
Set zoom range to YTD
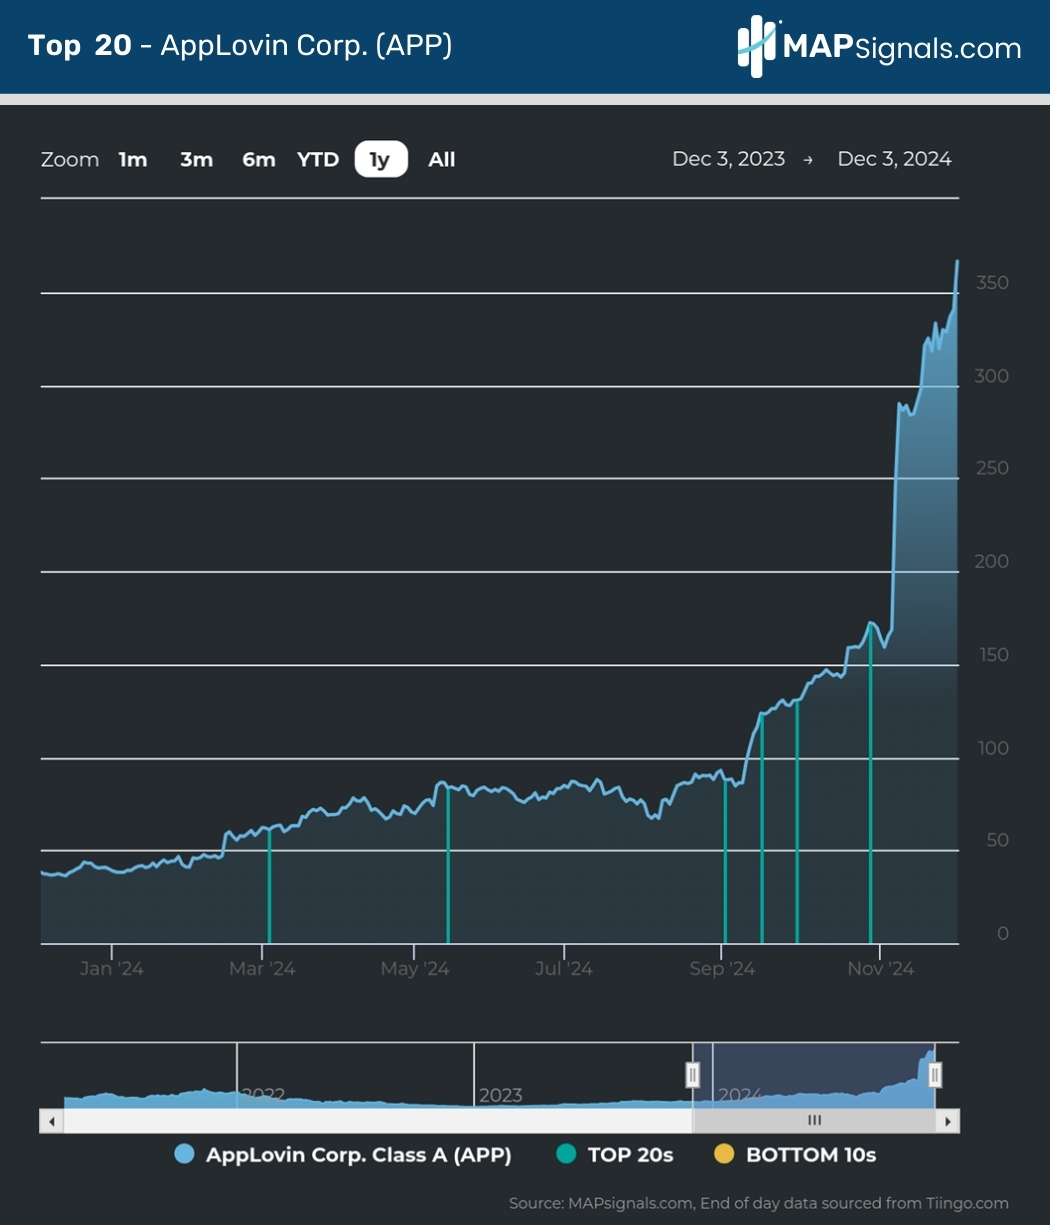318,160
